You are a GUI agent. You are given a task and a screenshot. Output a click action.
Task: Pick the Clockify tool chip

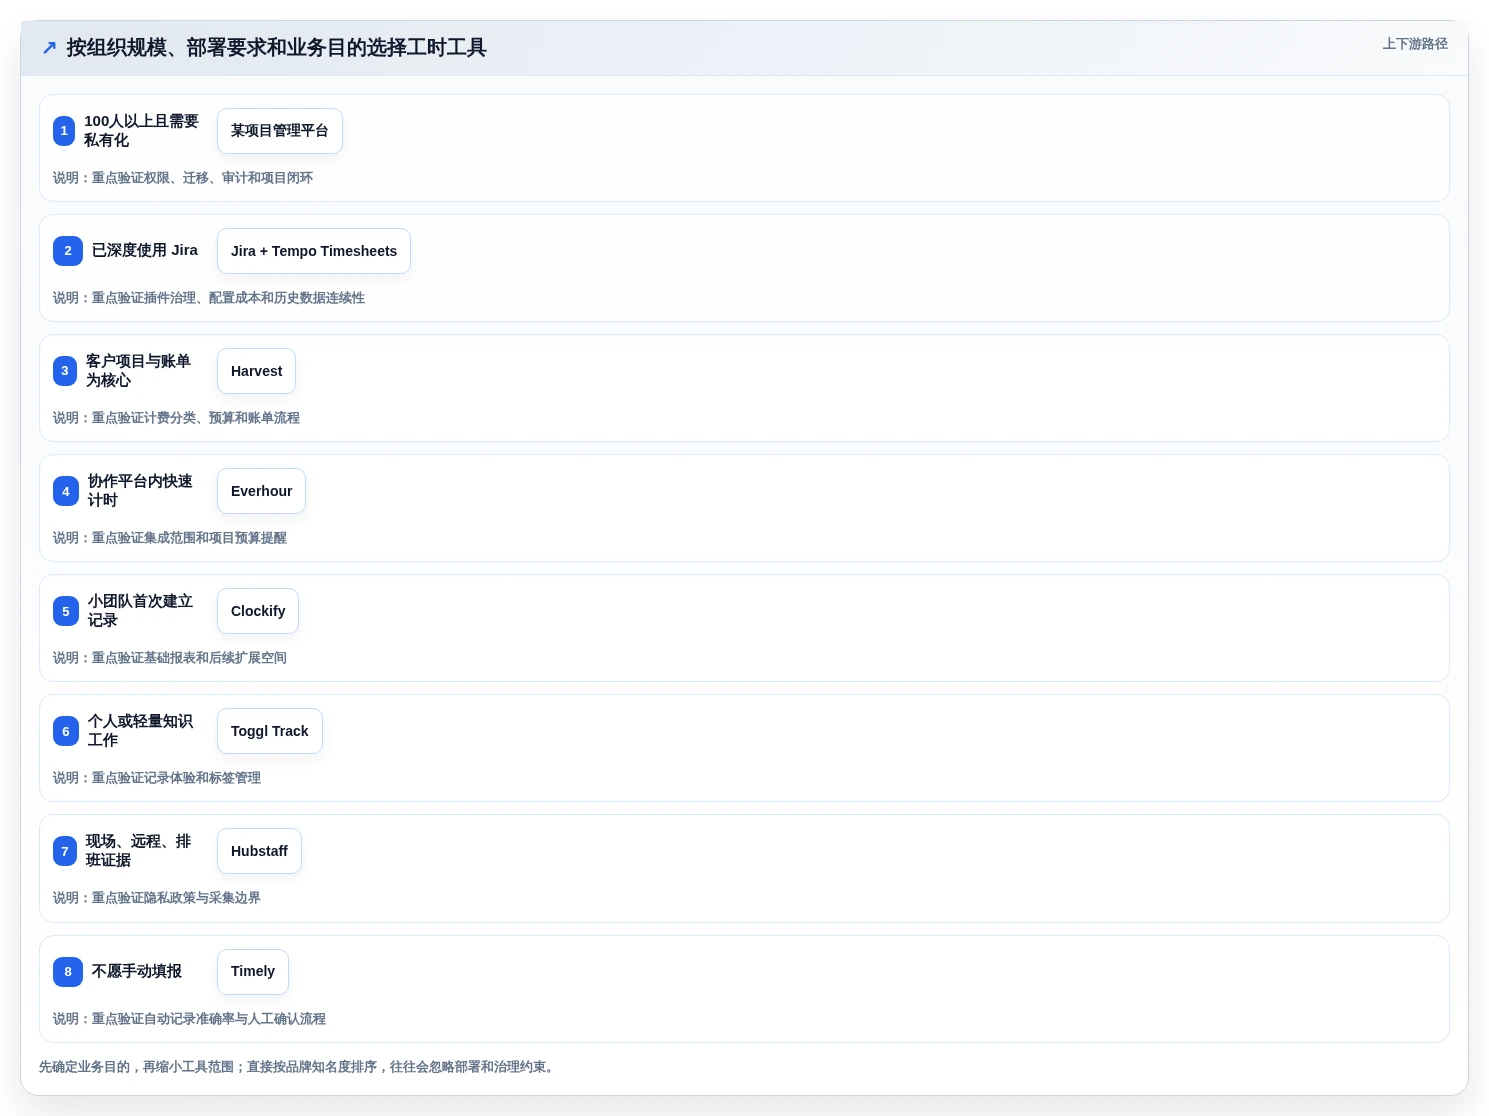(x=258, y=611)
